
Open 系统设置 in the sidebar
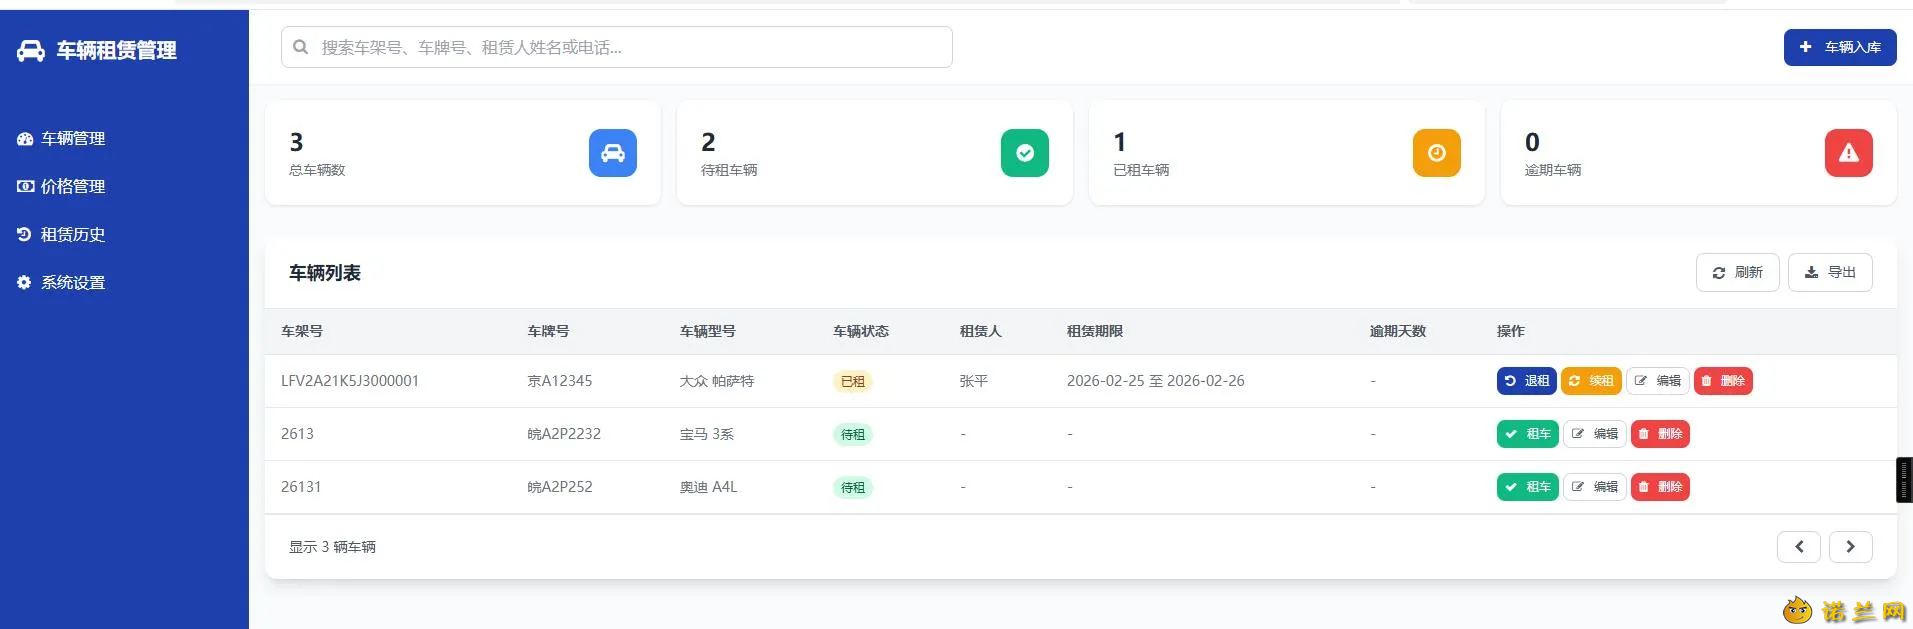pyautogui.click(x=62, y=283)
